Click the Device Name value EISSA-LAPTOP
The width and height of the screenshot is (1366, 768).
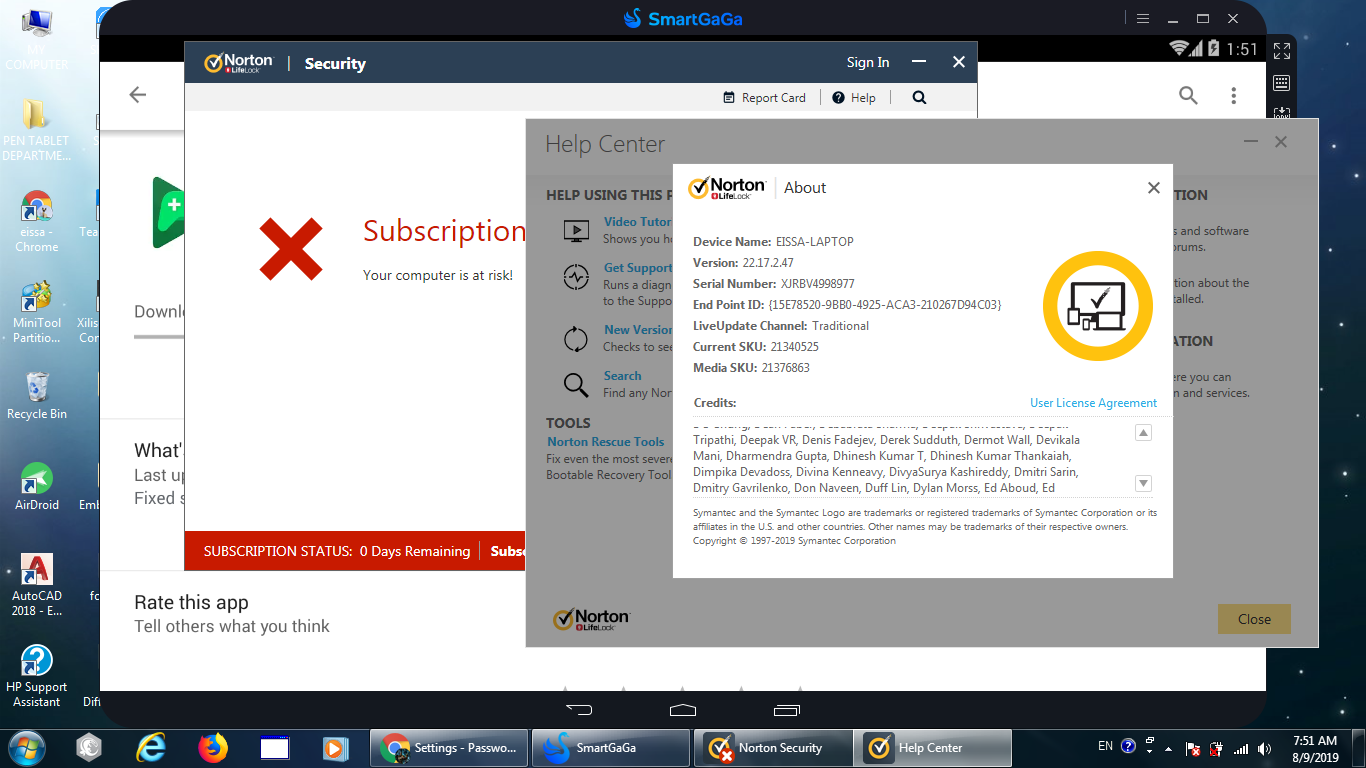[814, 242]
